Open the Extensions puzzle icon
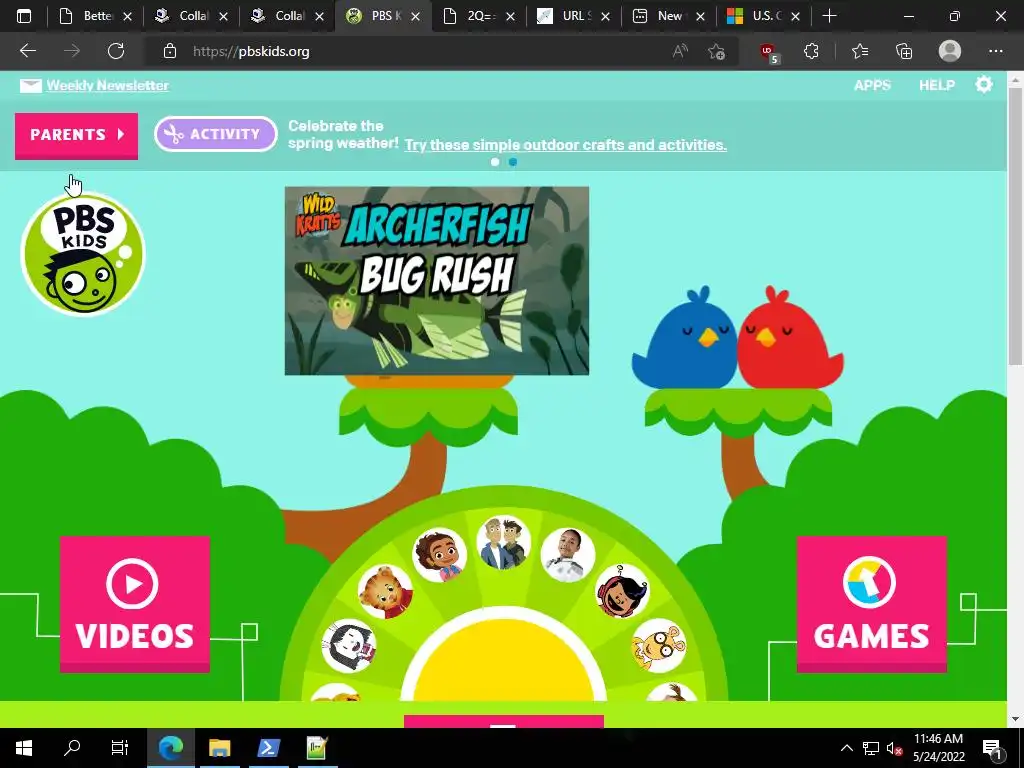 pyautogui.click(x=811, y=51)
